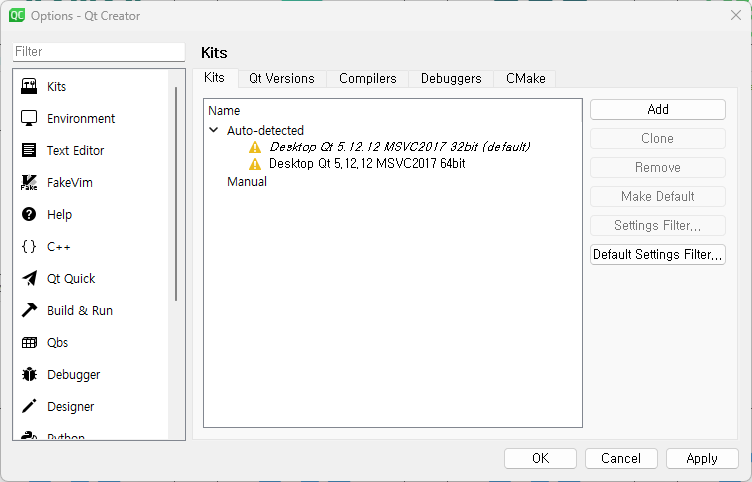Open C++ settings category label
This screenshot has height=482, width=752.
(x=59, y=247)
